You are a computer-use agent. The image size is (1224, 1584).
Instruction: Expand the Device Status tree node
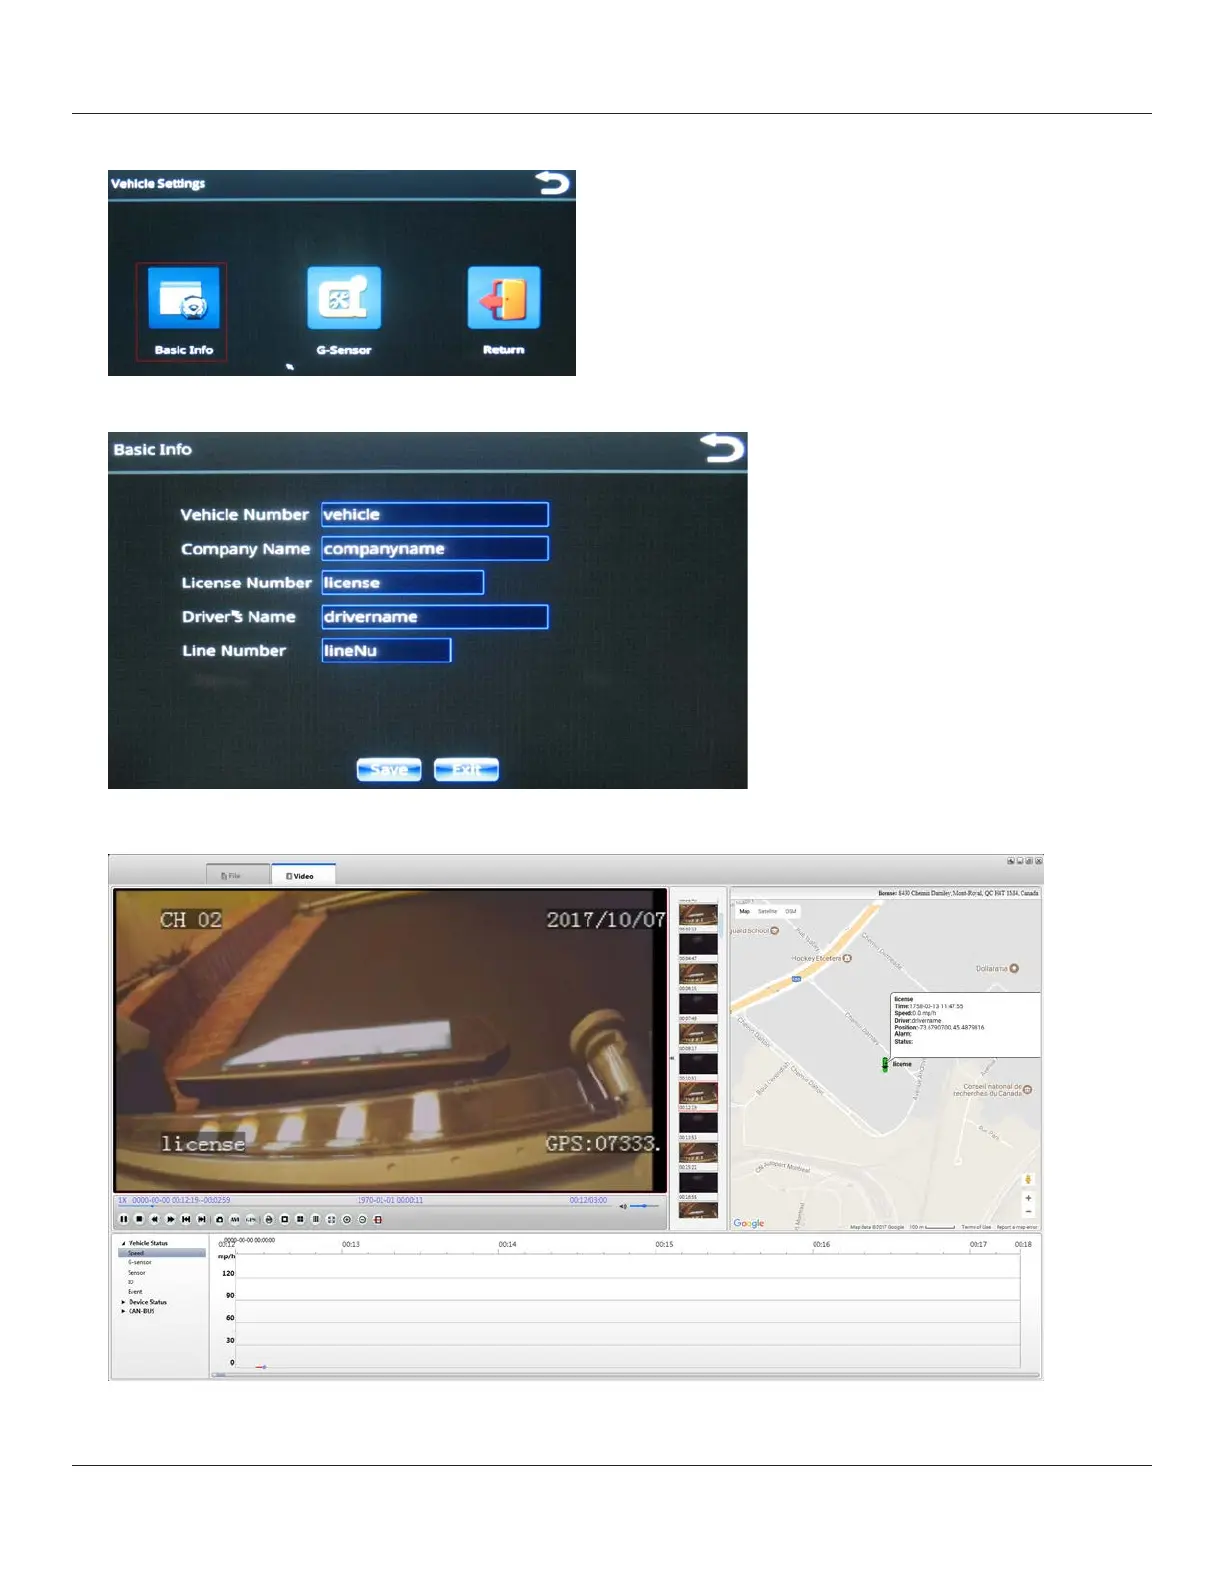(x=124, y=1302)
